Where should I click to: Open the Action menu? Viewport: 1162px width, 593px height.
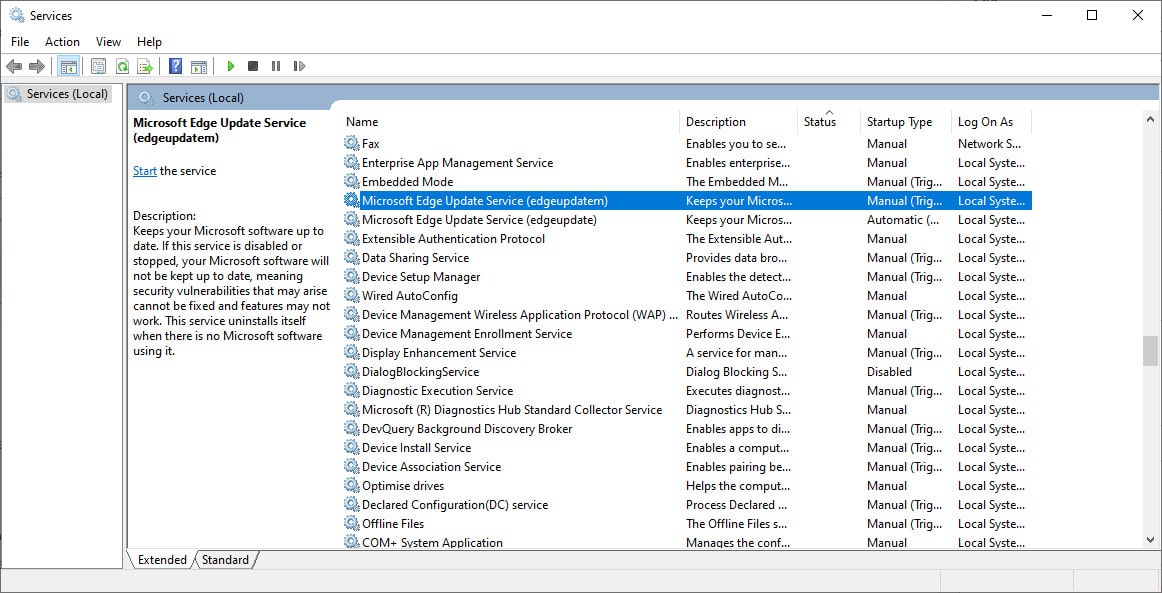[62, 42]
